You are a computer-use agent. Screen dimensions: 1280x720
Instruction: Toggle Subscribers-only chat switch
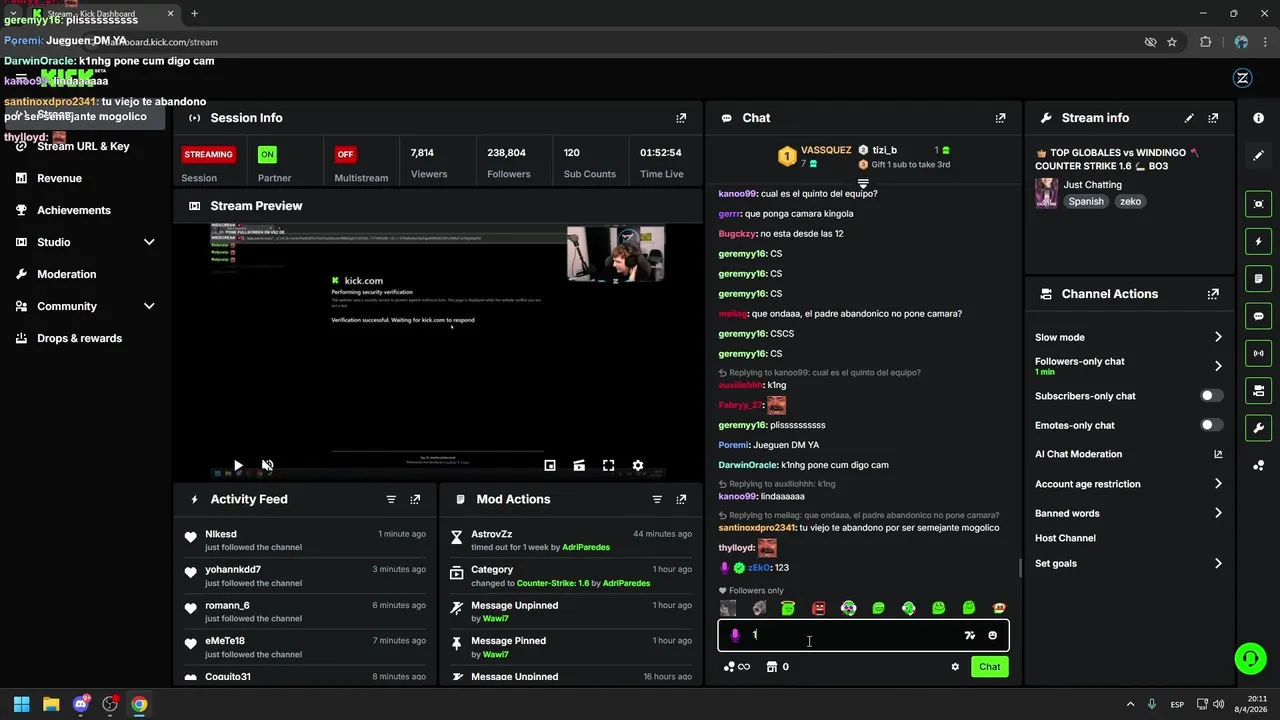pyautogui.click(x=1211, y=396)
